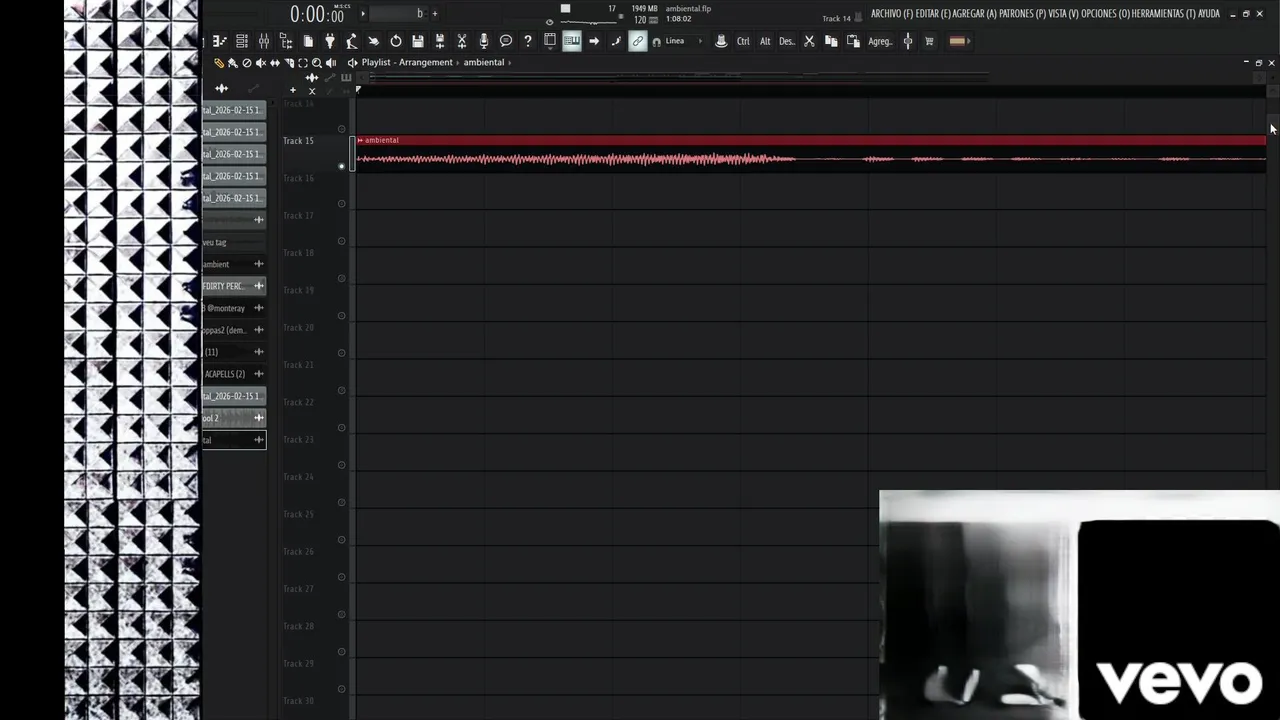
Task: Click the Agreg. button
Action: click(880, 41)
